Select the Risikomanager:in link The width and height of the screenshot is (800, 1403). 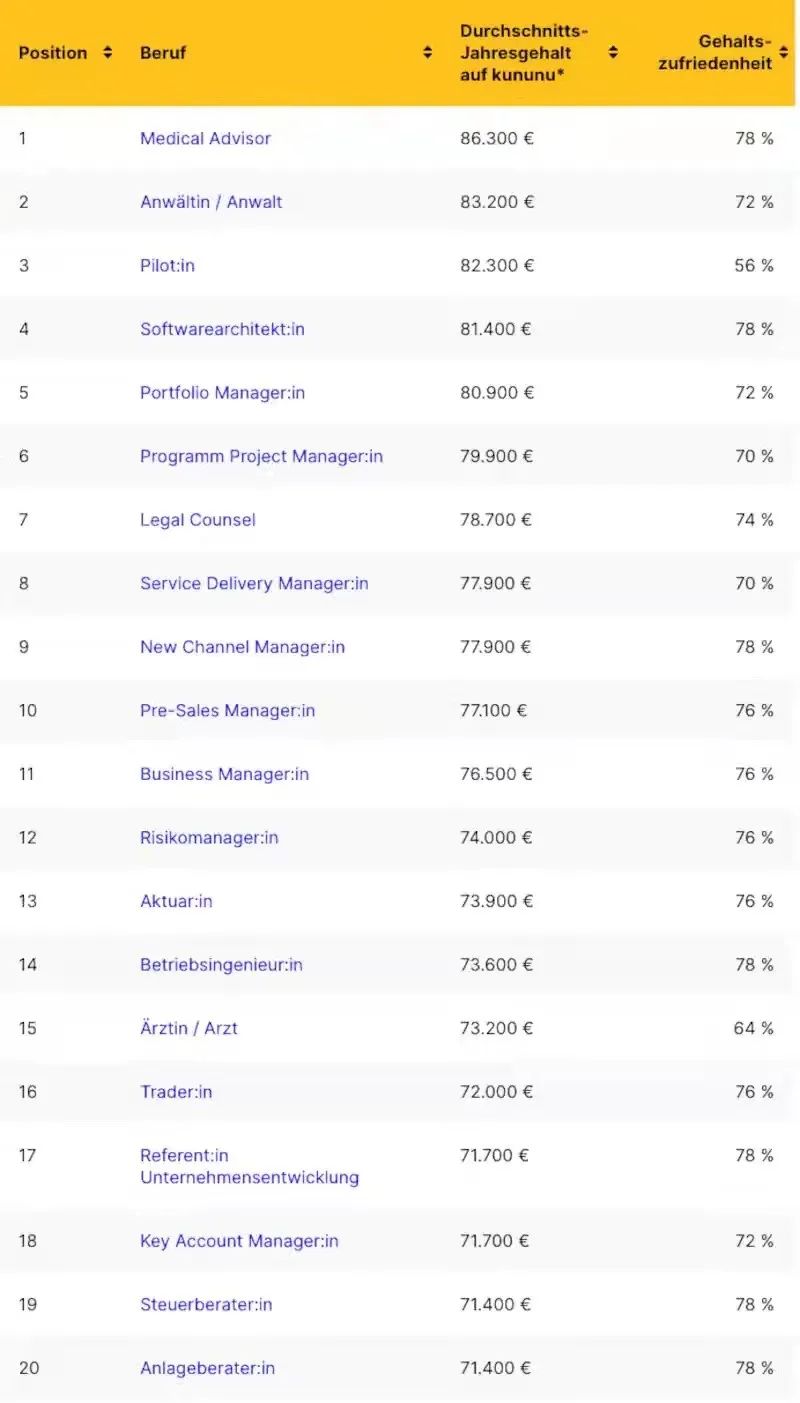[x=209, y=838]
